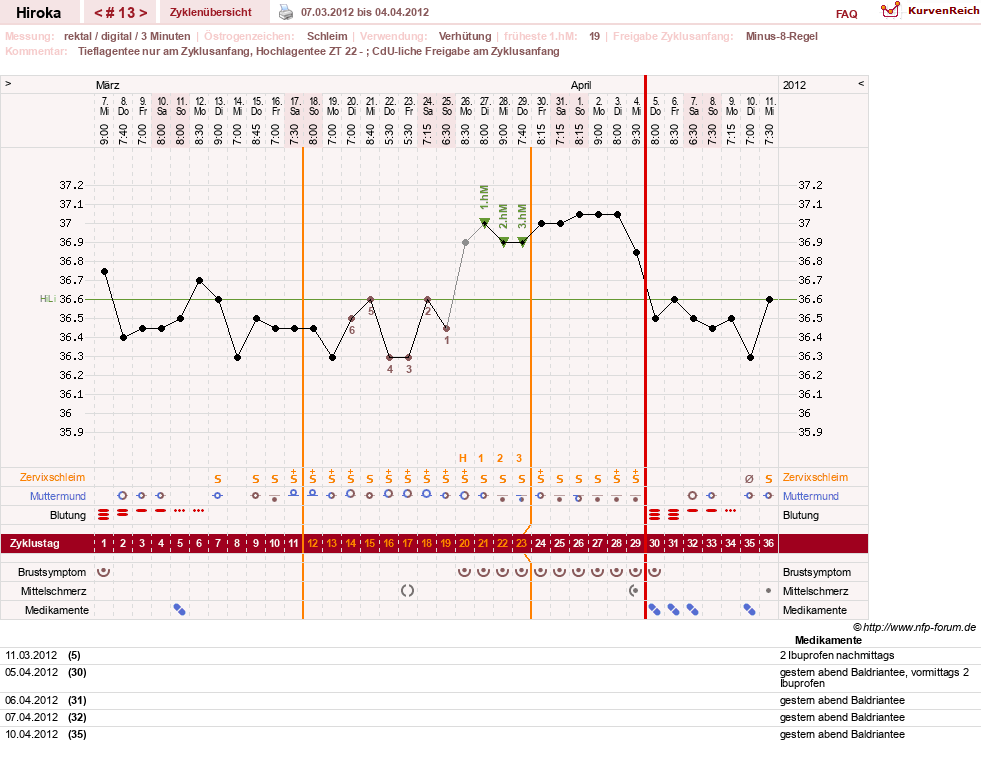
Task: Click the Zervixschleim label on the left
Action: click(53, 477)
